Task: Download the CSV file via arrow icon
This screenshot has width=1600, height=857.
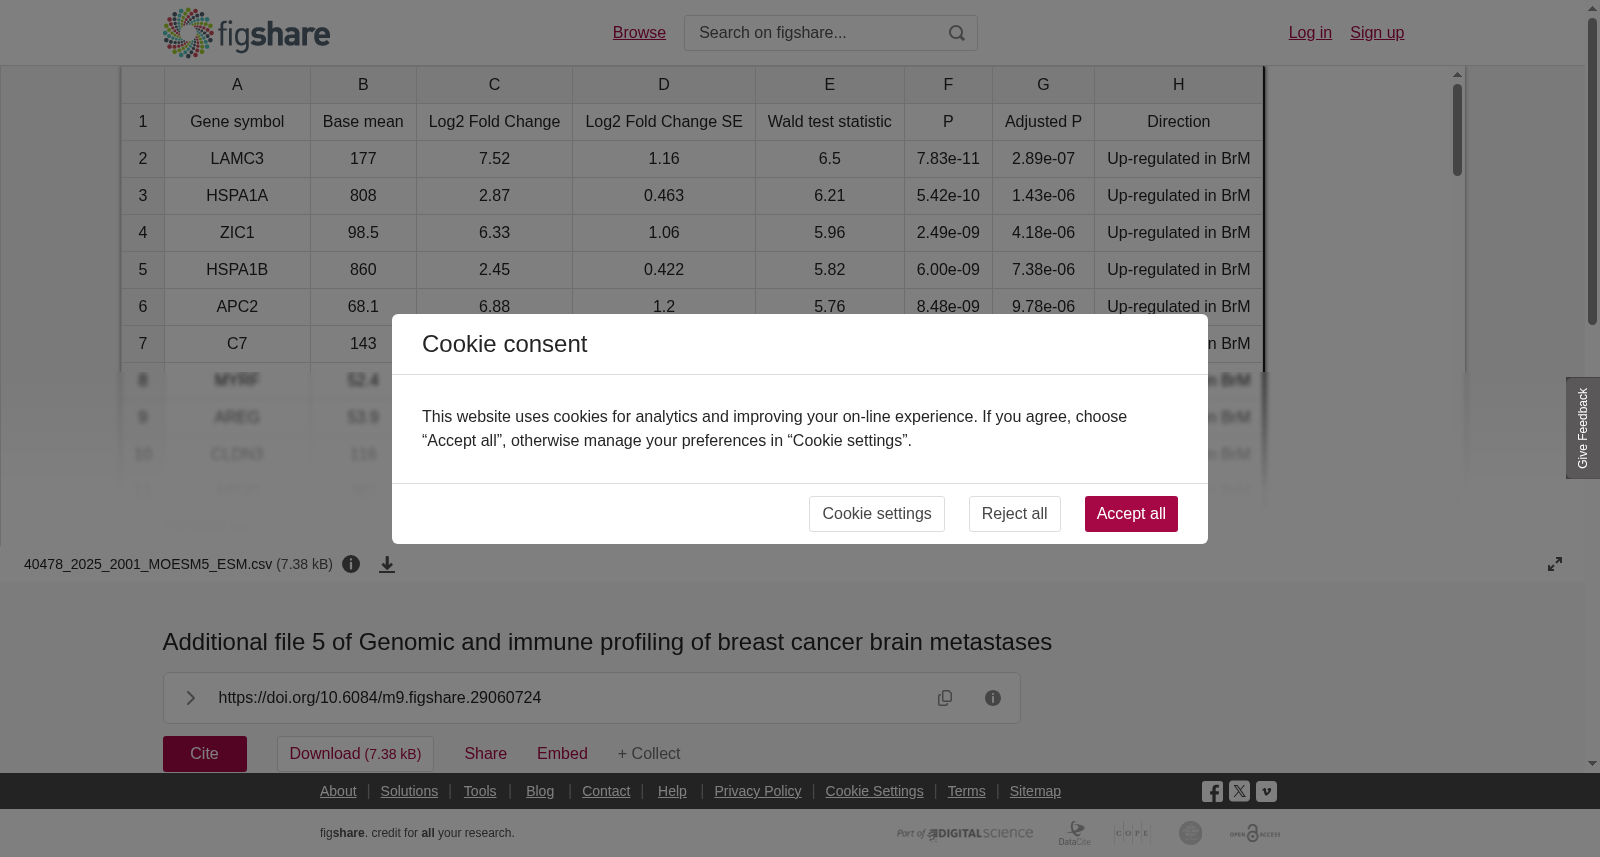Action: [387, 564]
